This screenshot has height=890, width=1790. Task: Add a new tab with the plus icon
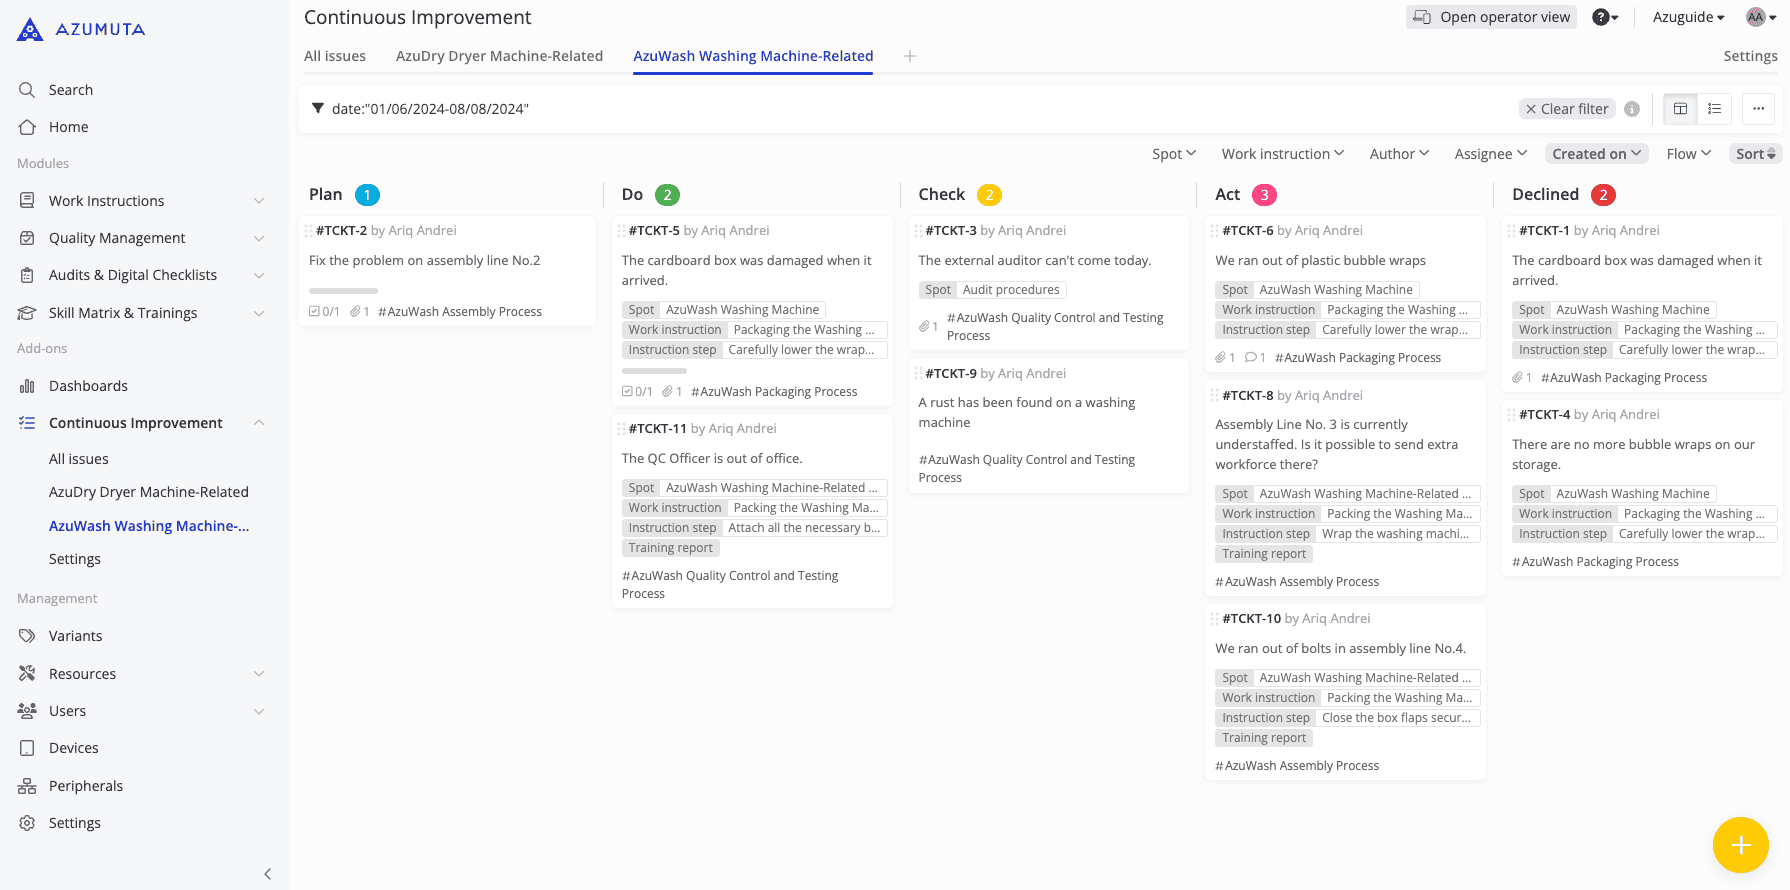pyautogui.click(x=910, y=56)
